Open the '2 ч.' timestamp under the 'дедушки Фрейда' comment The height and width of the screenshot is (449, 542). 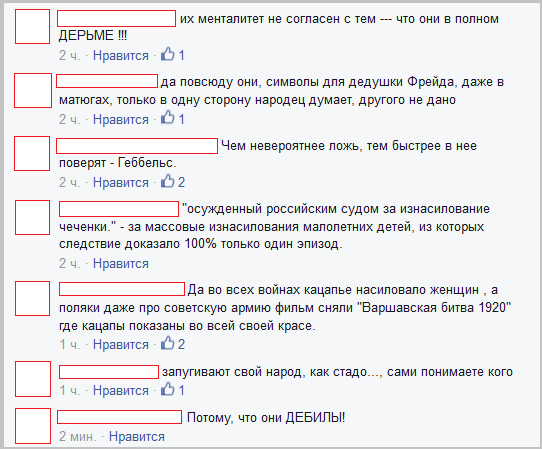(x=69, y=120)
